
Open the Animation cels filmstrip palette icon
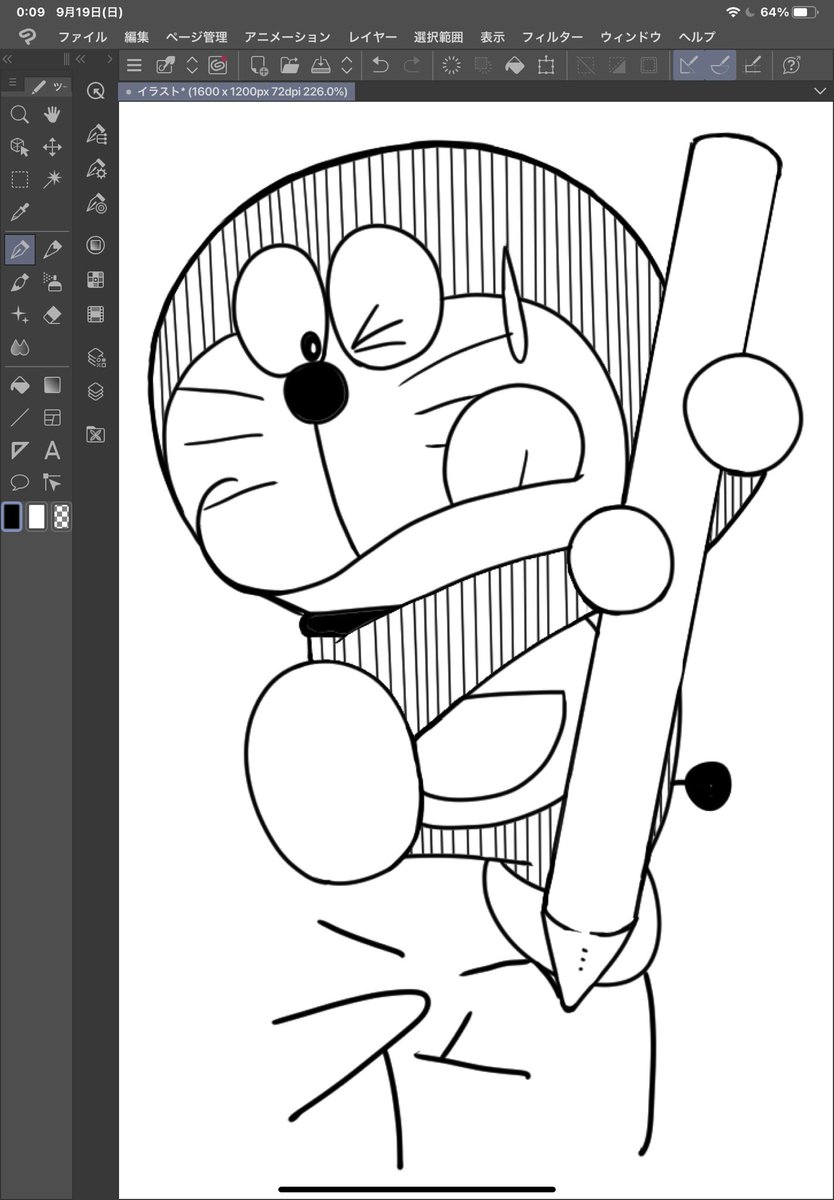click(x=96, y=315)
